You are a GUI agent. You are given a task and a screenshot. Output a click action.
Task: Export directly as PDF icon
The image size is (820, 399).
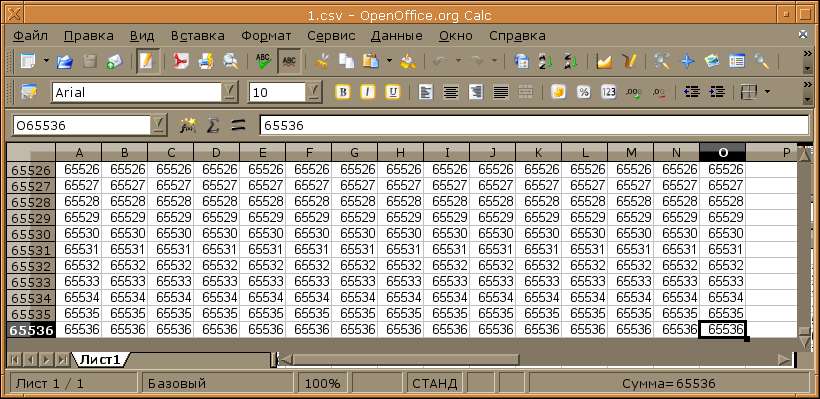pos(181,62)
